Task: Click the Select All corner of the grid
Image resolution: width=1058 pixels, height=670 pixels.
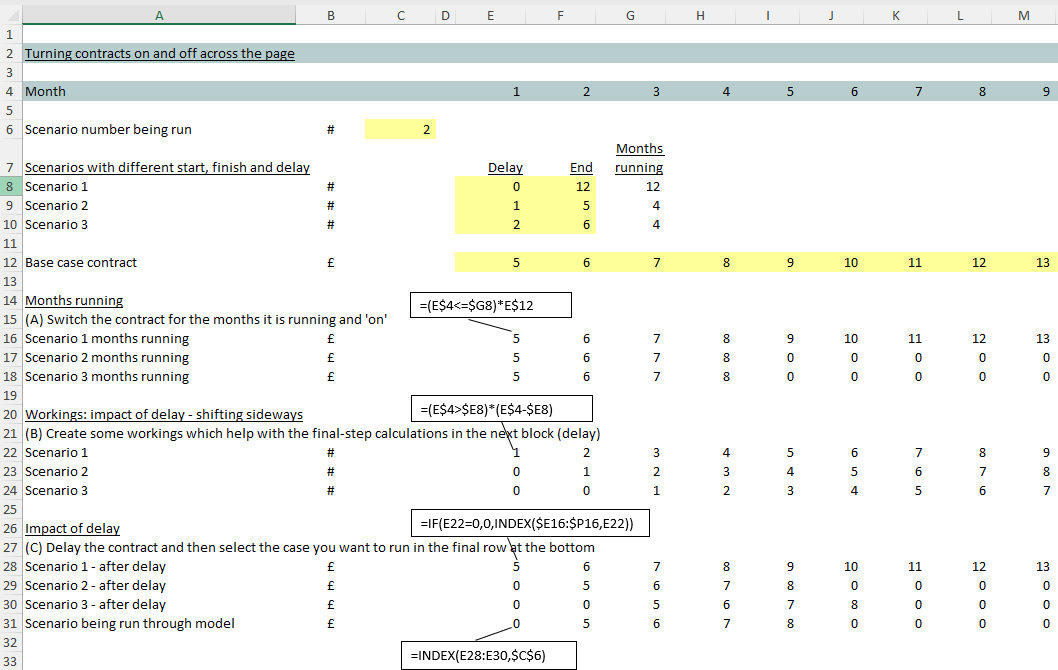Action: (9, 15)
